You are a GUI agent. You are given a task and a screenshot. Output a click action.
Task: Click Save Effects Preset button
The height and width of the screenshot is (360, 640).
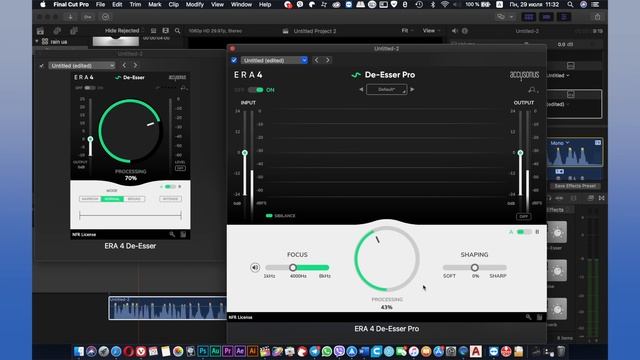tap(575, 186)
